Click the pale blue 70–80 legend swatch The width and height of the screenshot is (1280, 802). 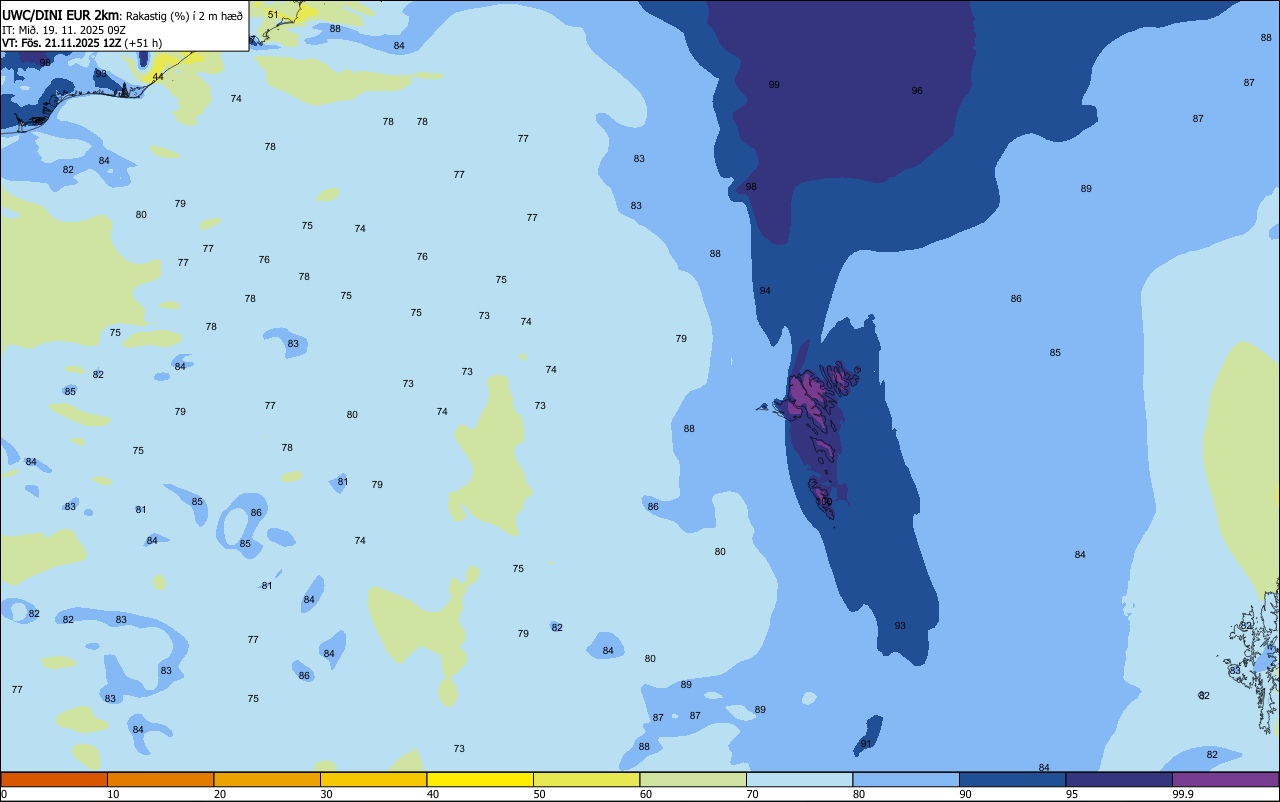tap(799, 779)
